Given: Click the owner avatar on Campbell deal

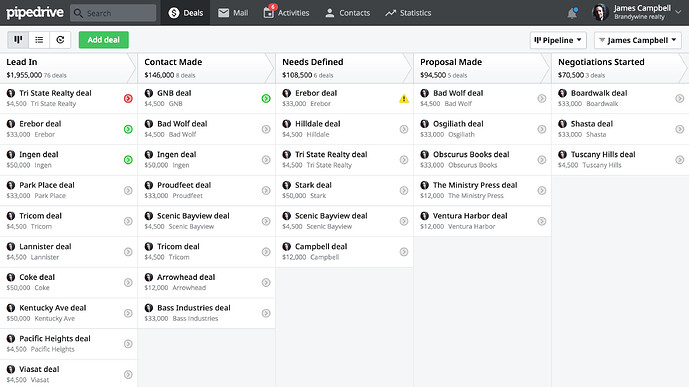Looking at the screenshot, I should pyautogui.click(x=286, y=247).
